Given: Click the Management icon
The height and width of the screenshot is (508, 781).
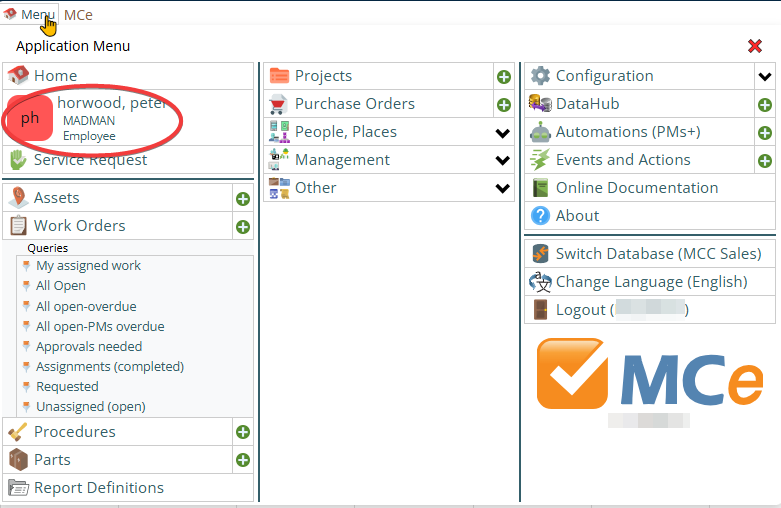Looking at the screenshot, I should coord(279,159).
